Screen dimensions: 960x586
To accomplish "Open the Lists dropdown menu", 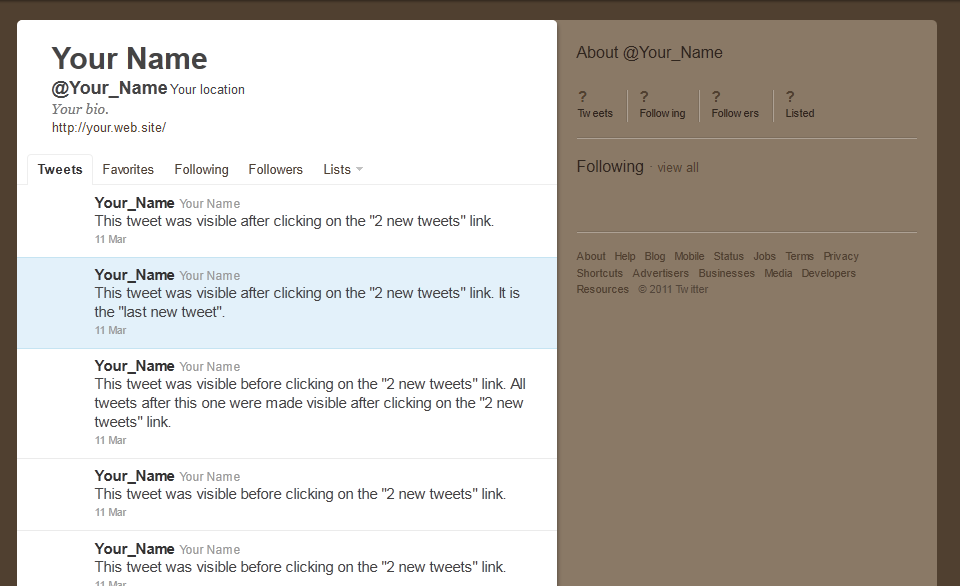I will (x=342, y=169).
